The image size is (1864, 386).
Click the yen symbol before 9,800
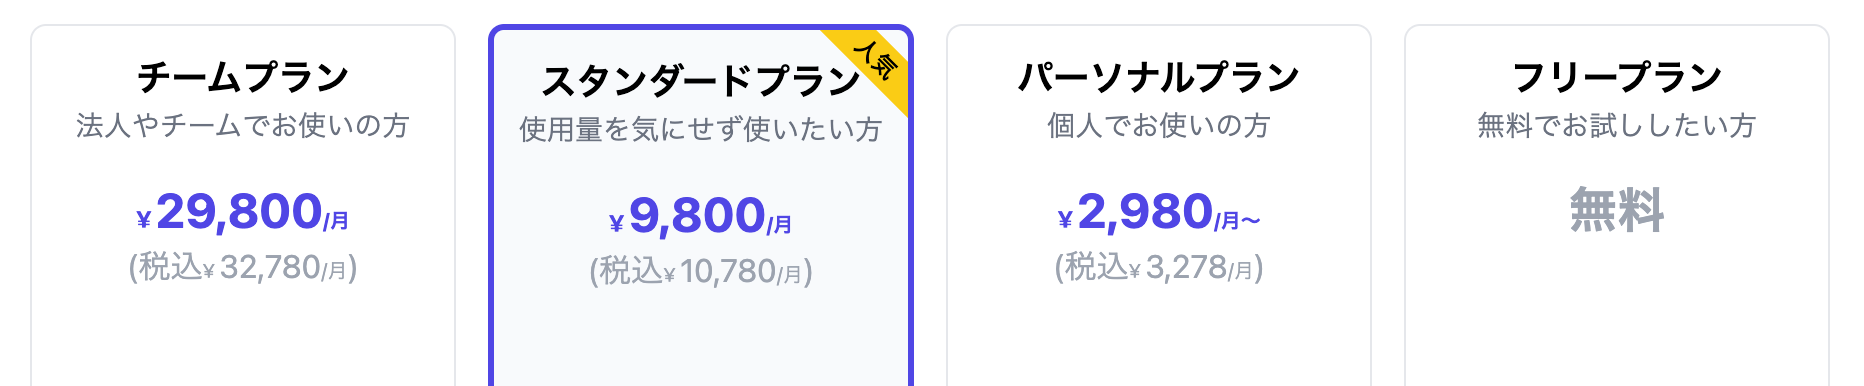point(617,224)
